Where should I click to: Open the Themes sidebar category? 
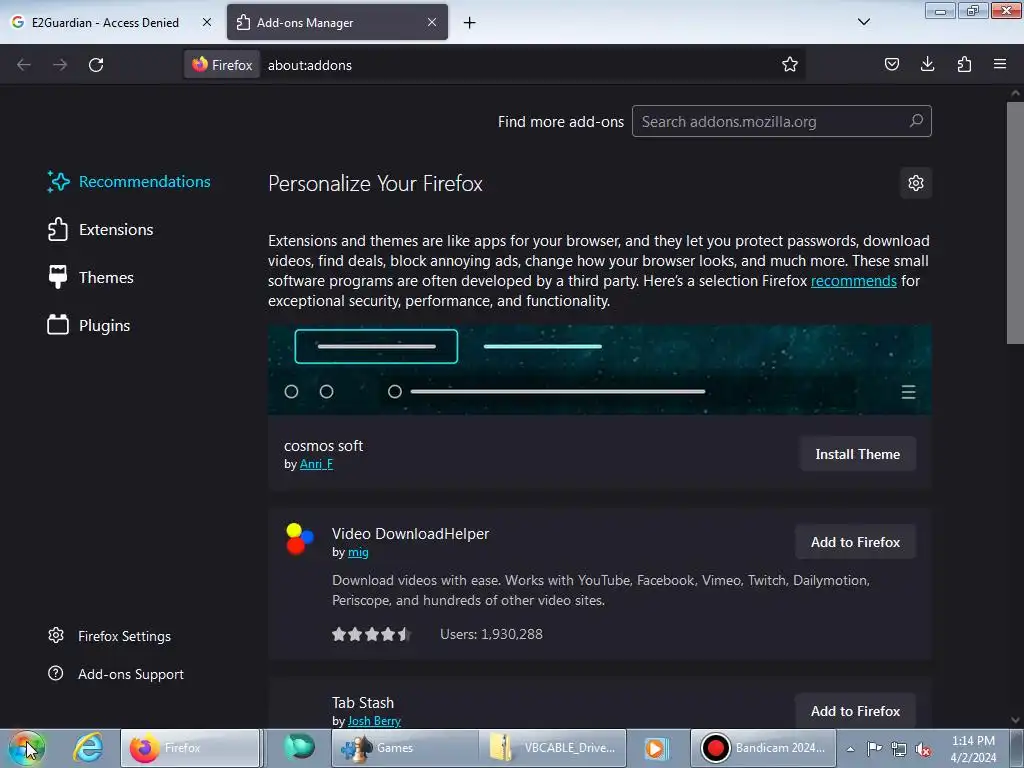tap(90, 278)
